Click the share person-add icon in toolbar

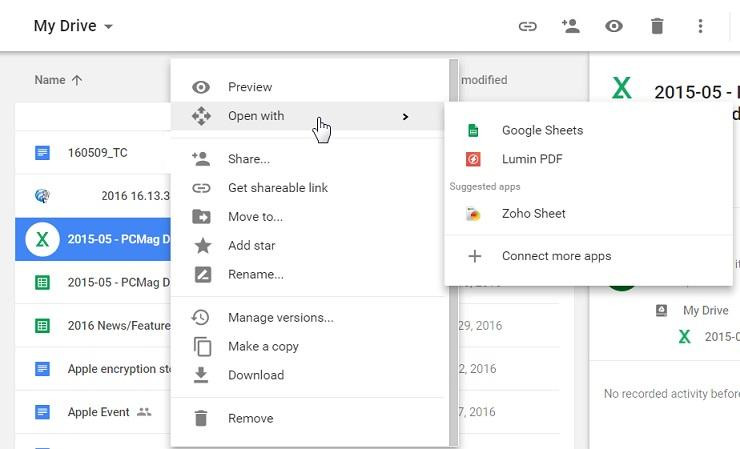pyautogui.click(x=571, y=26)
